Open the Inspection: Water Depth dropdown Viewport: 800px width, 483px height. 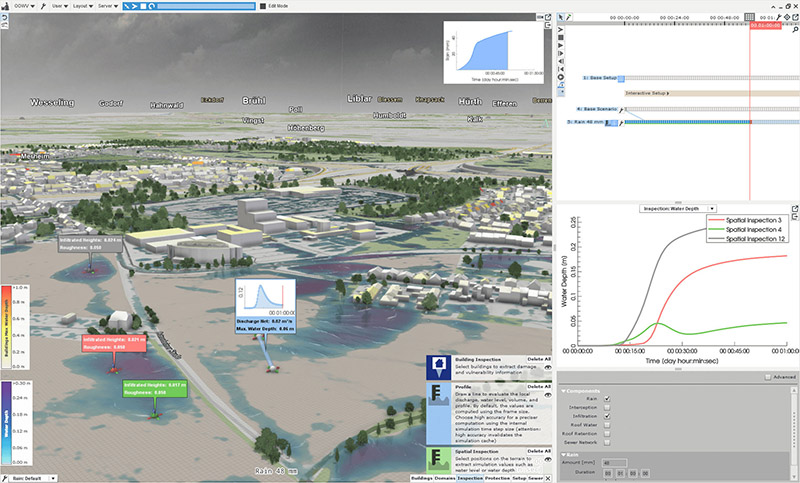[x=678, y=209]
